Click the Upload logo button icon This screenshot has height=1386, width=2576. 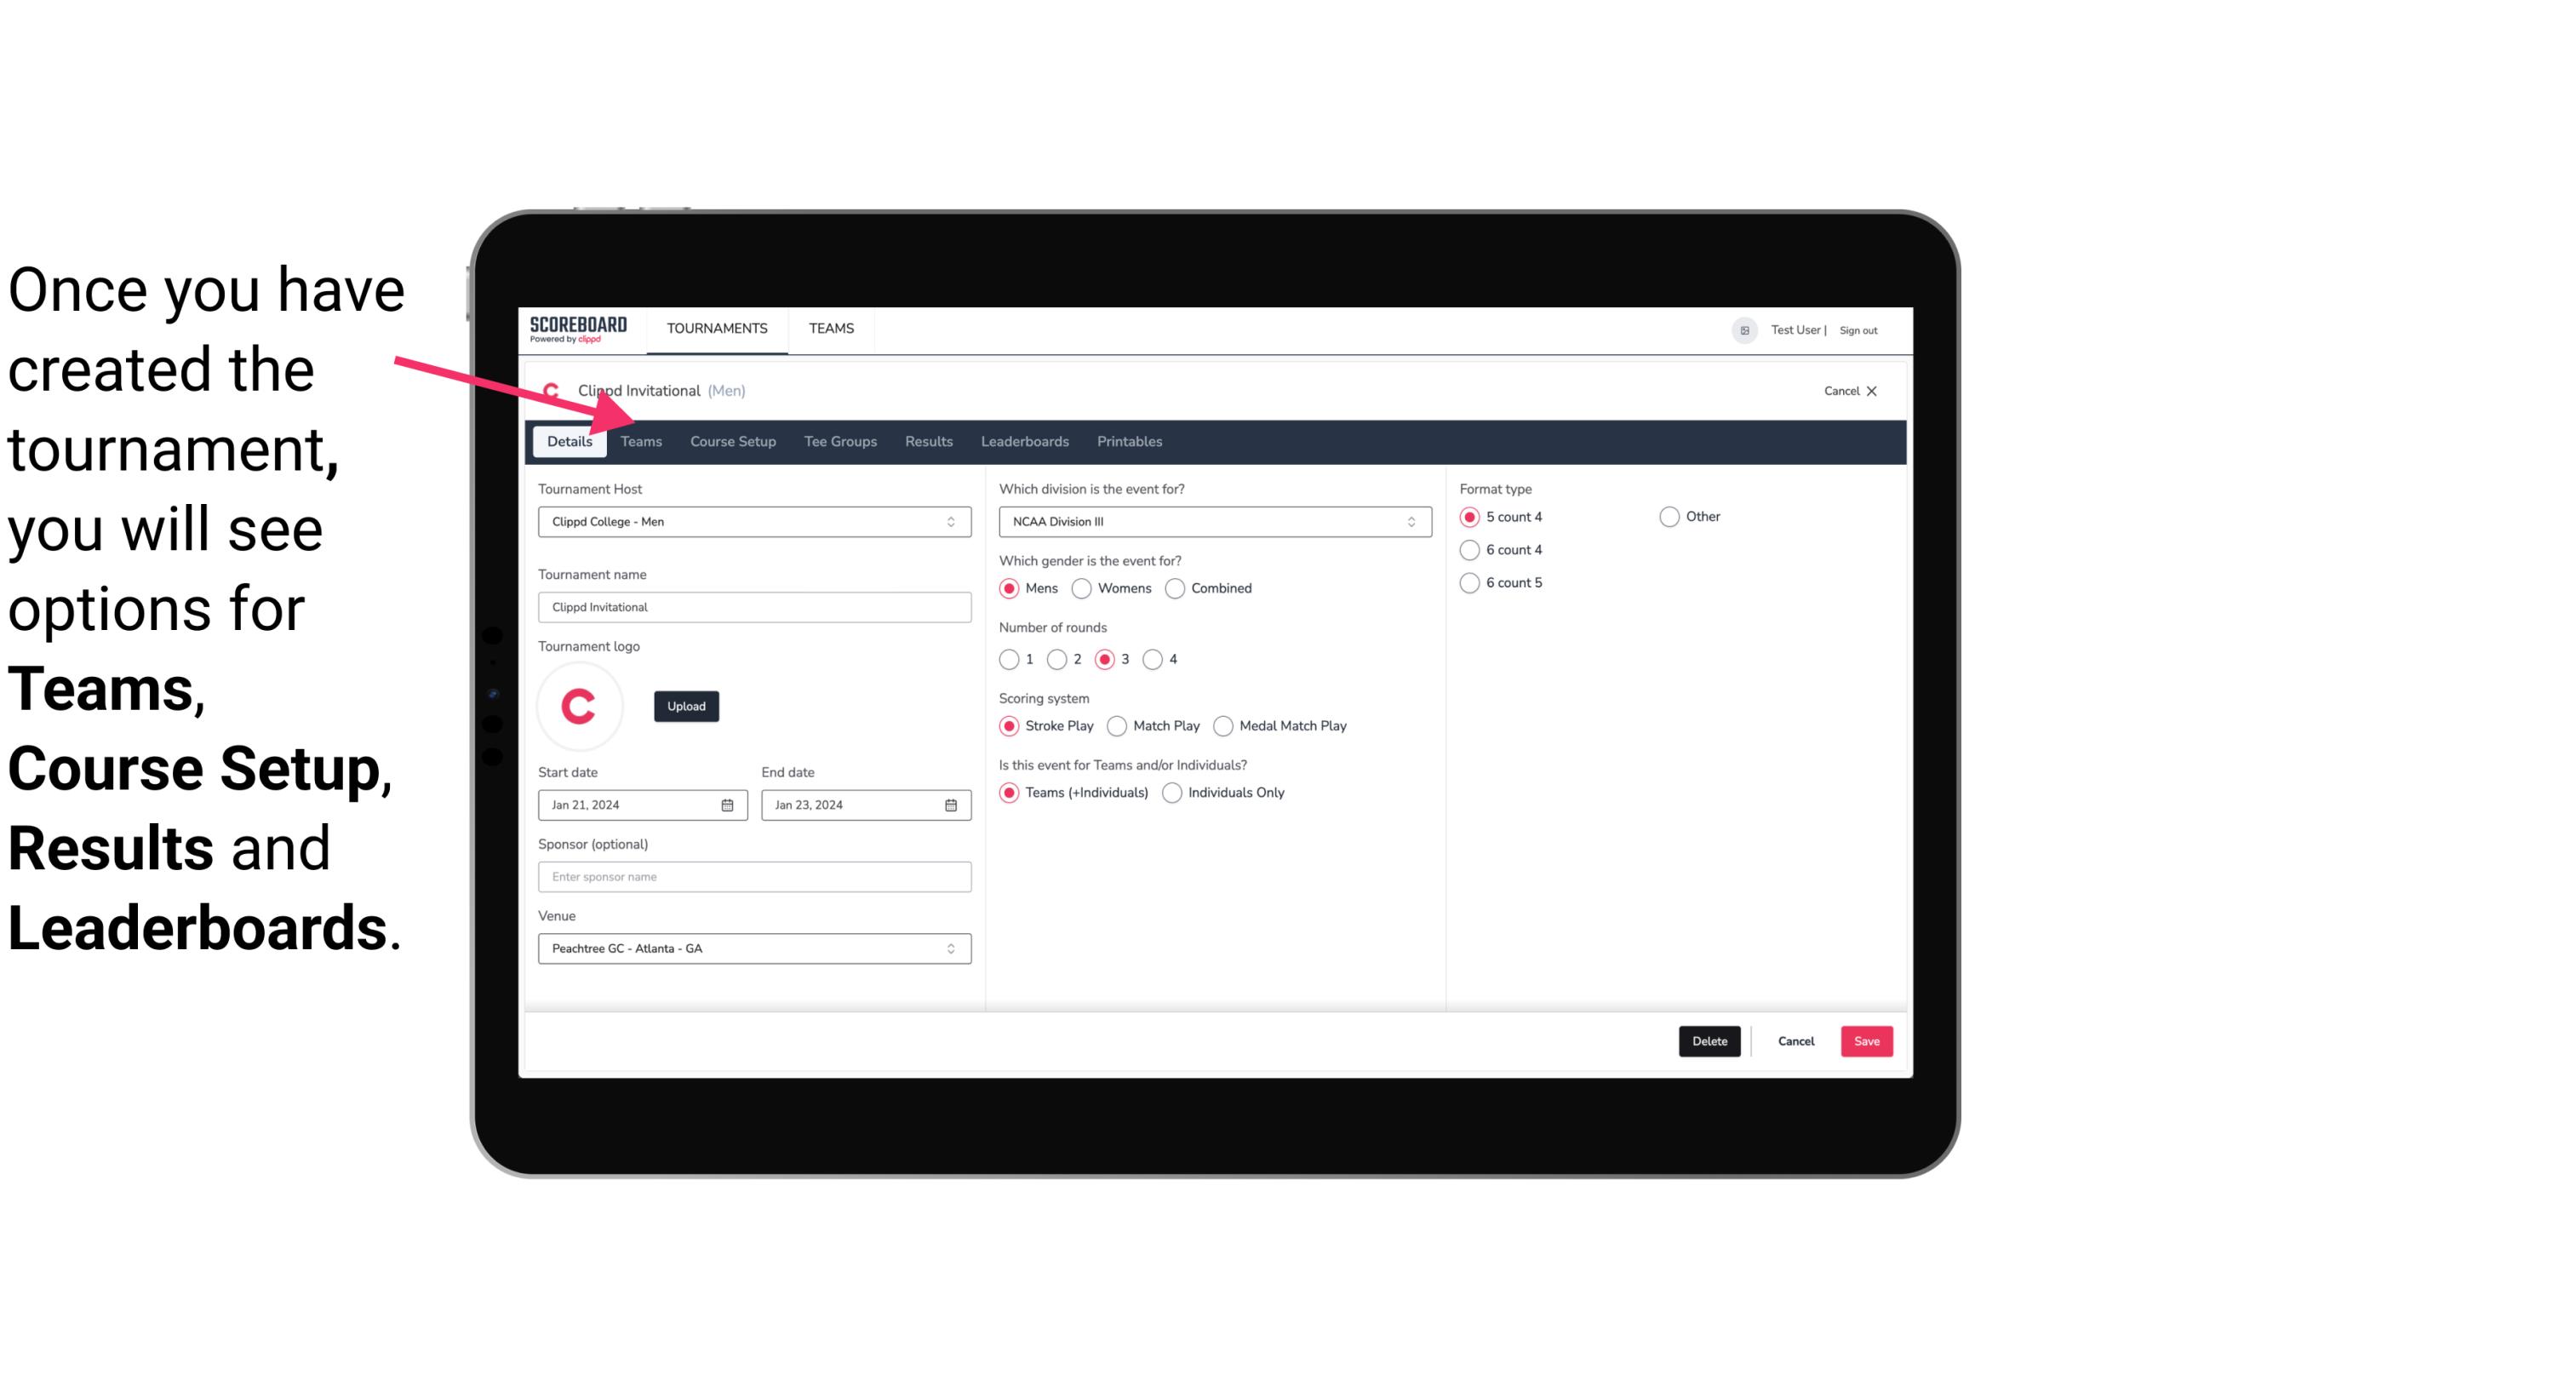point(686,705)
